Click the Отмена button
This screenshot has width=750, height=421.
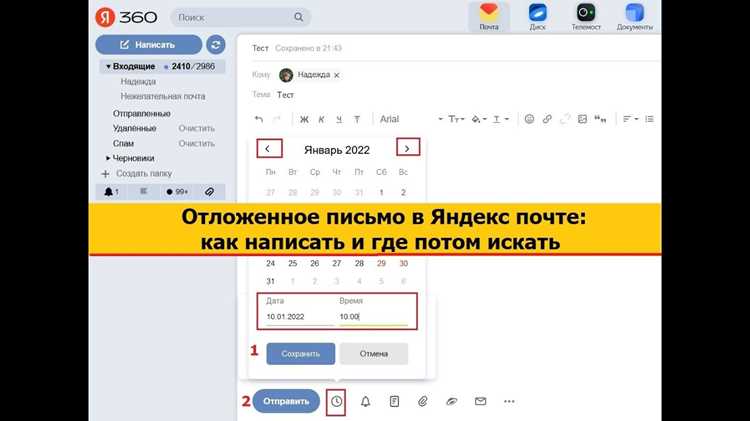click(374, 354)
